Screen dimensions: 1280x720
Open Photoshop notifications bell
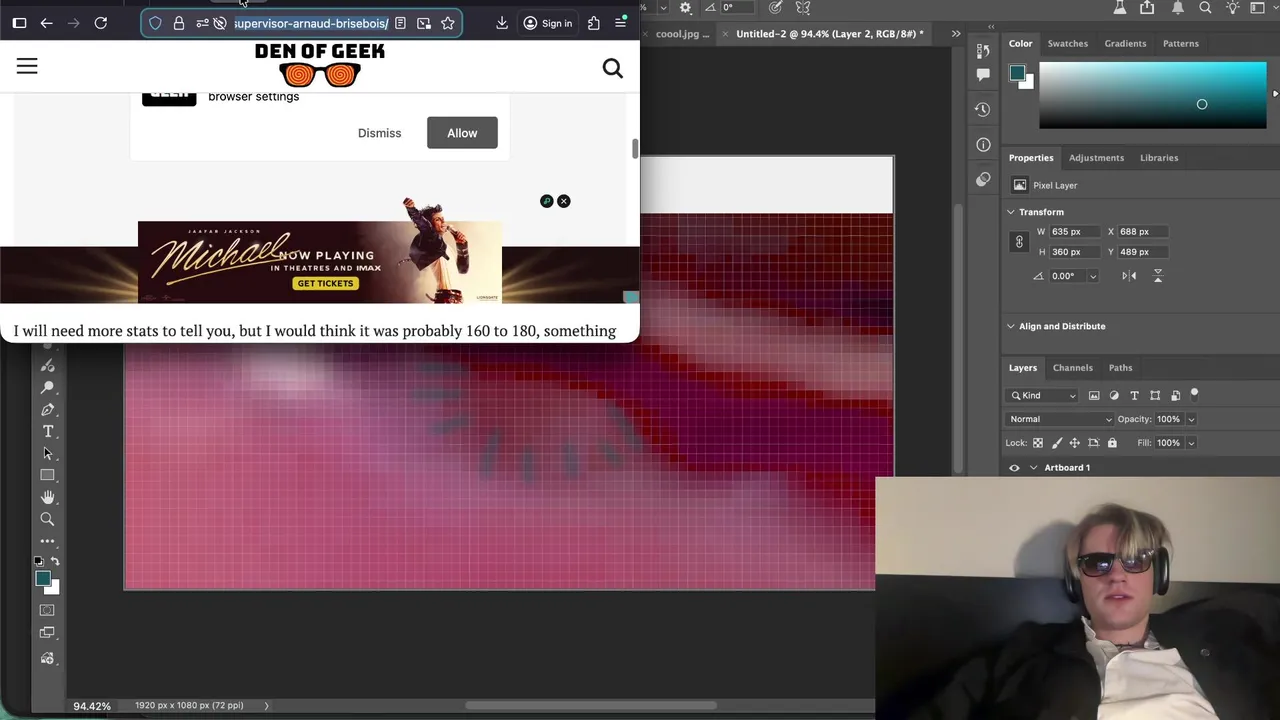pos(1178,8)
